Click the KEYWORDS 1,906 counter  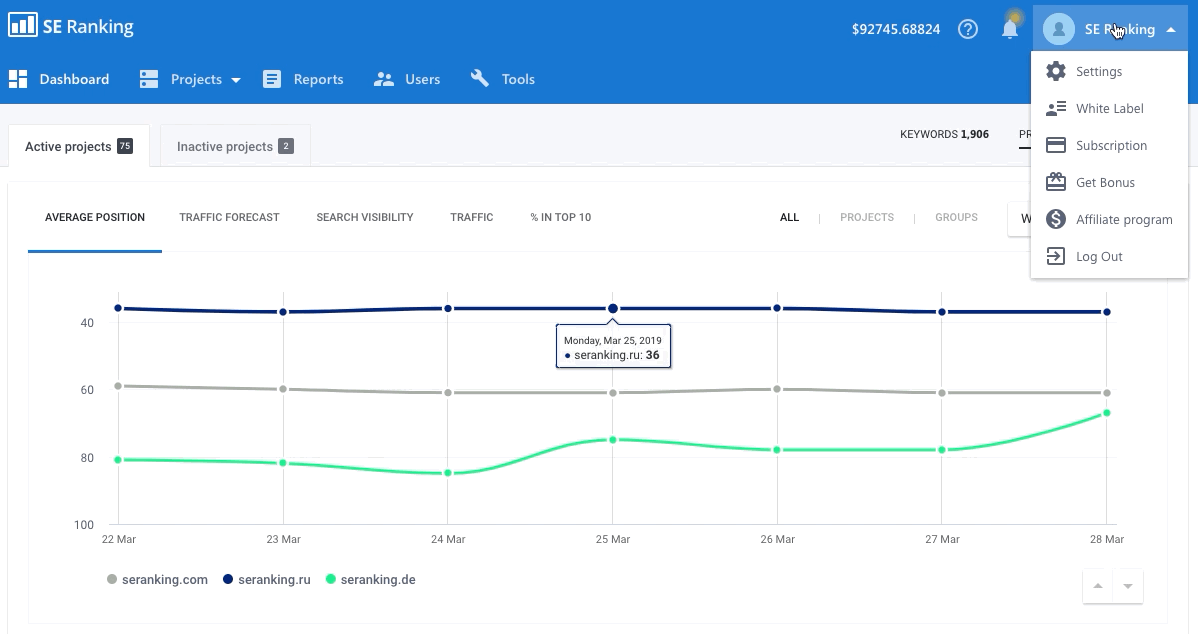[x=944, y=134]
